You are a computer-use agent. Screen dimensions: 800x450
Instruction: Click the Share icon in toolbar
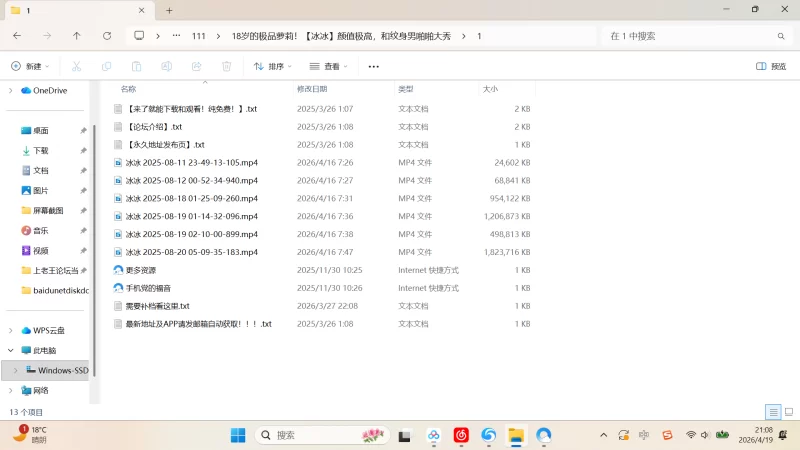coord(196,66)
